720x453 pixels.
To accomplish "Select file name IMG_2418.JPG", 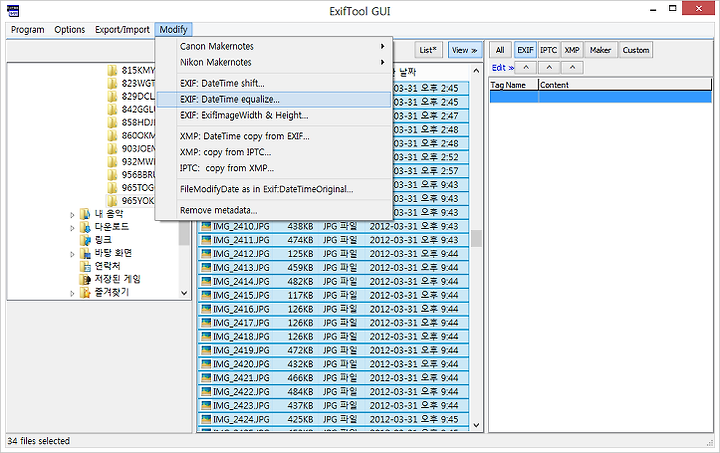I will click(x=241, y=336).
